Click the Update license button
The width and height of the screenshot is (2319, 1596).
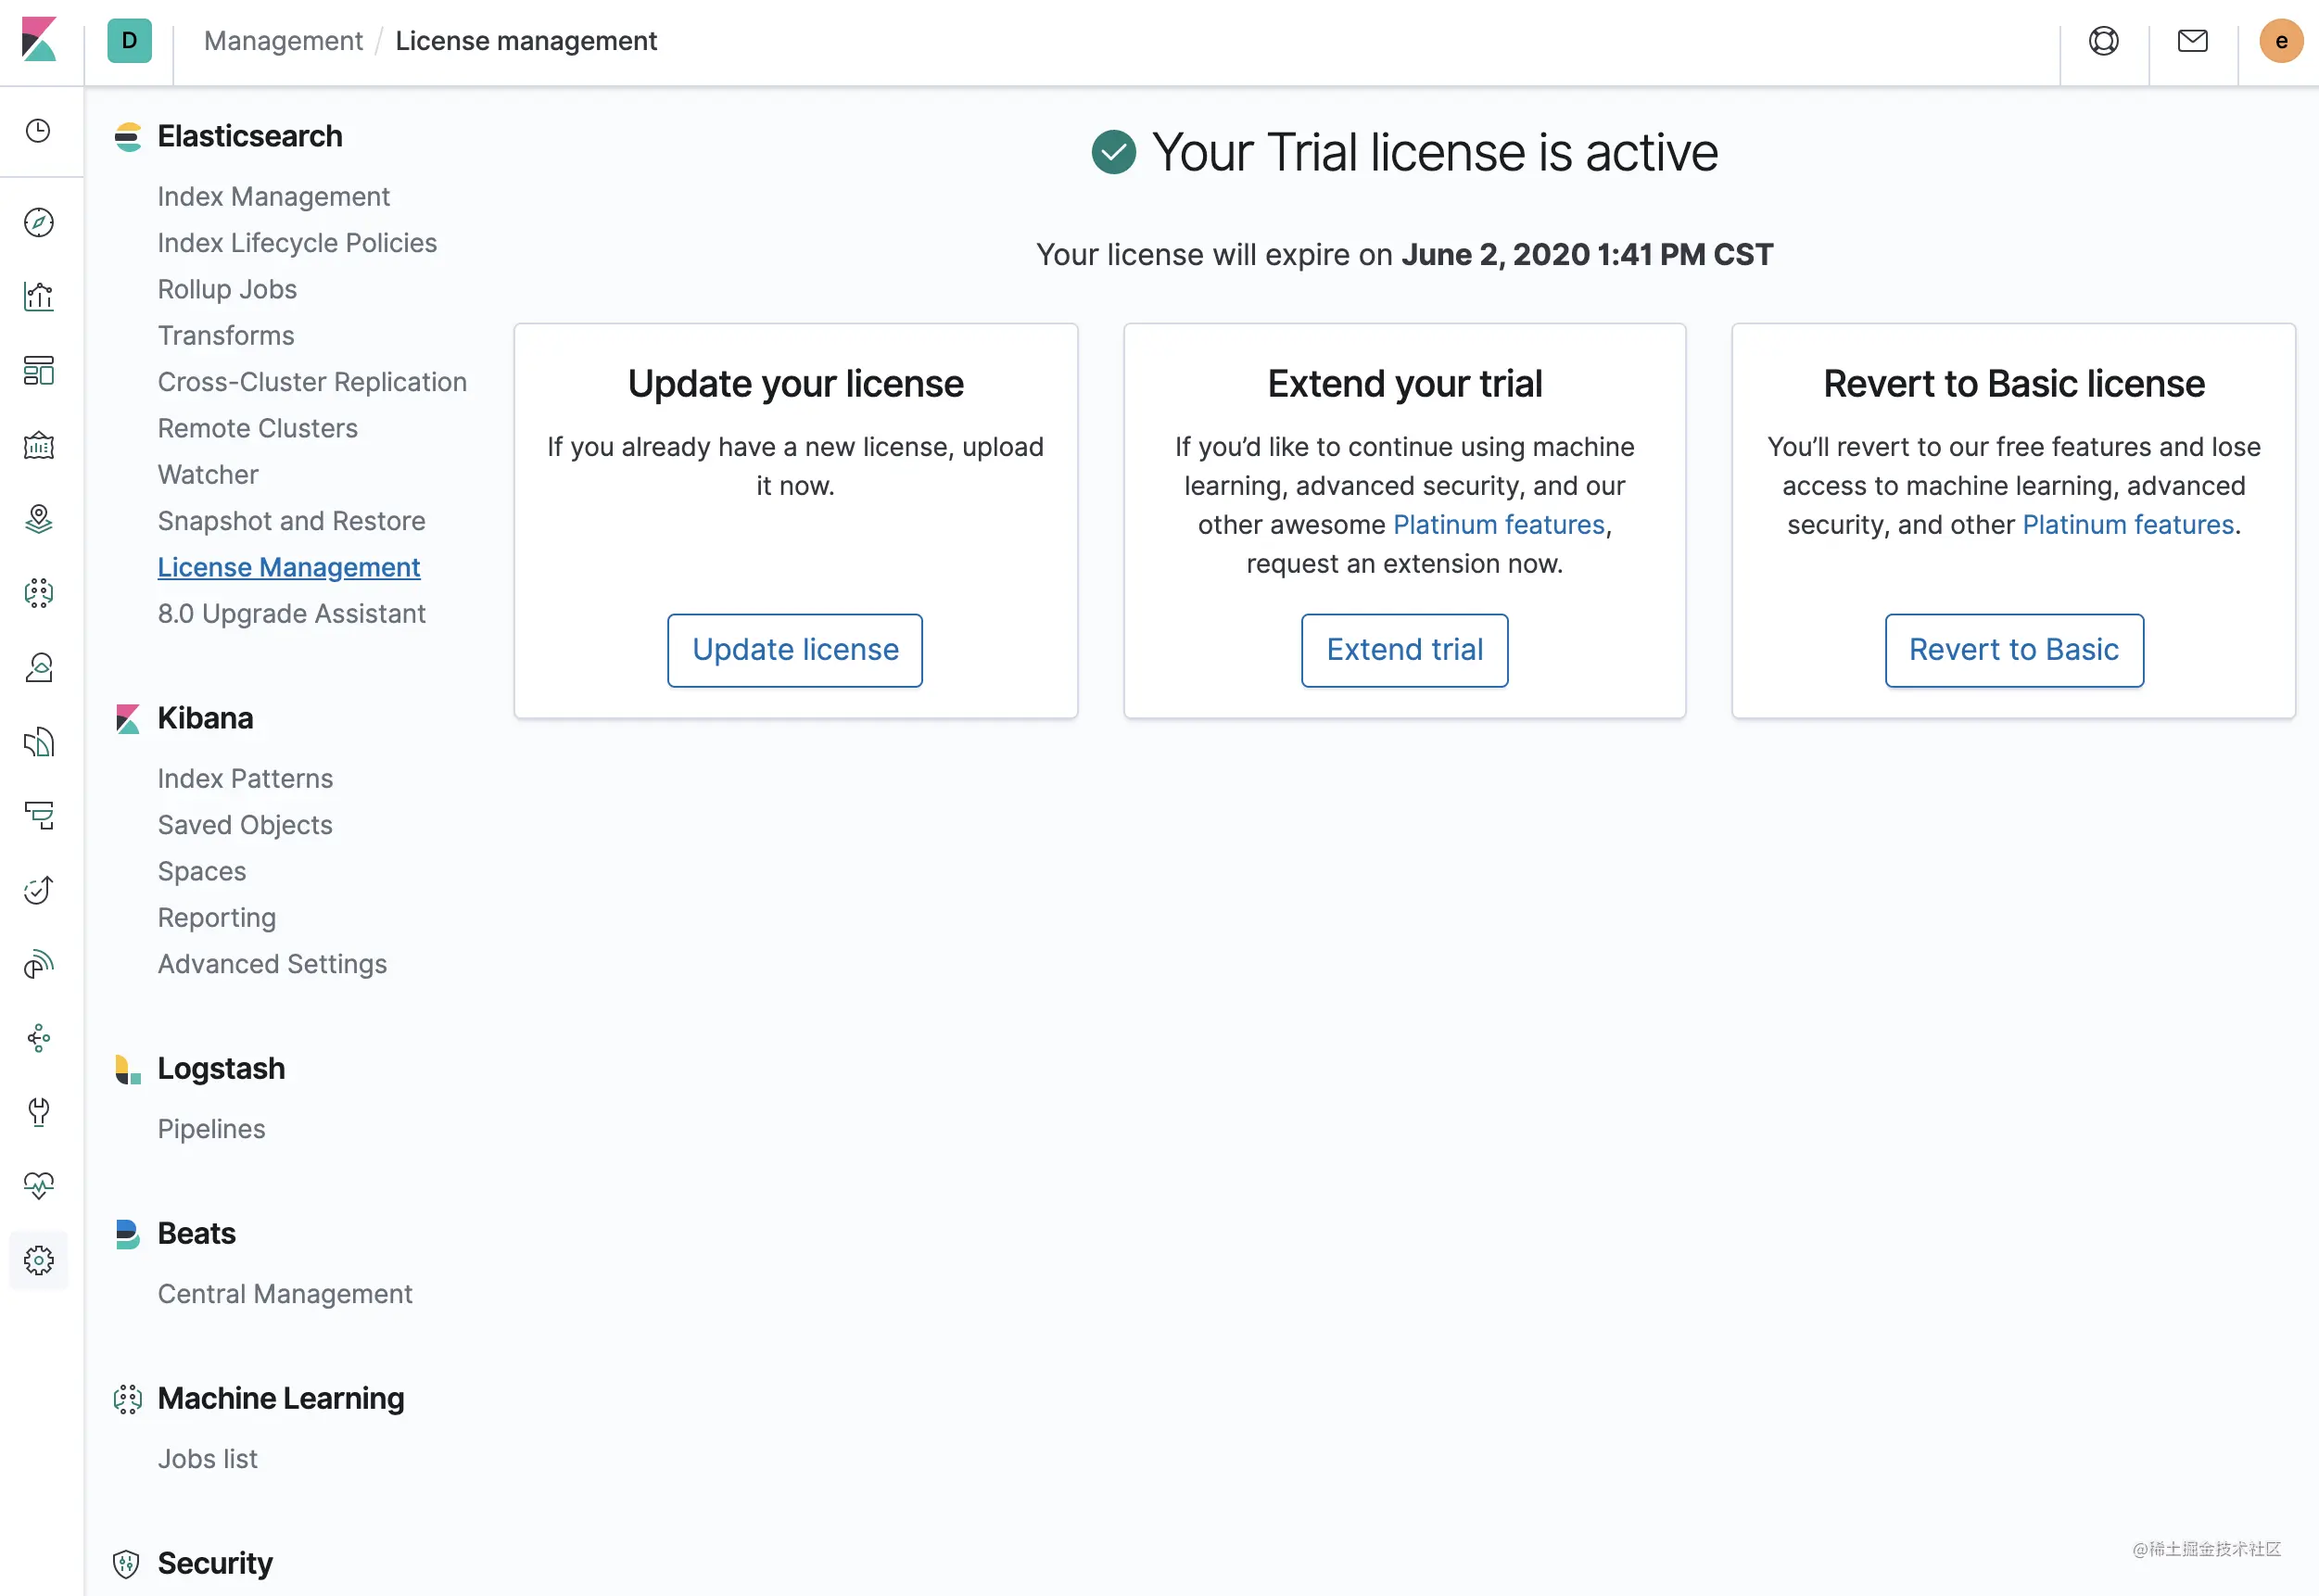(x=795, y=650)
